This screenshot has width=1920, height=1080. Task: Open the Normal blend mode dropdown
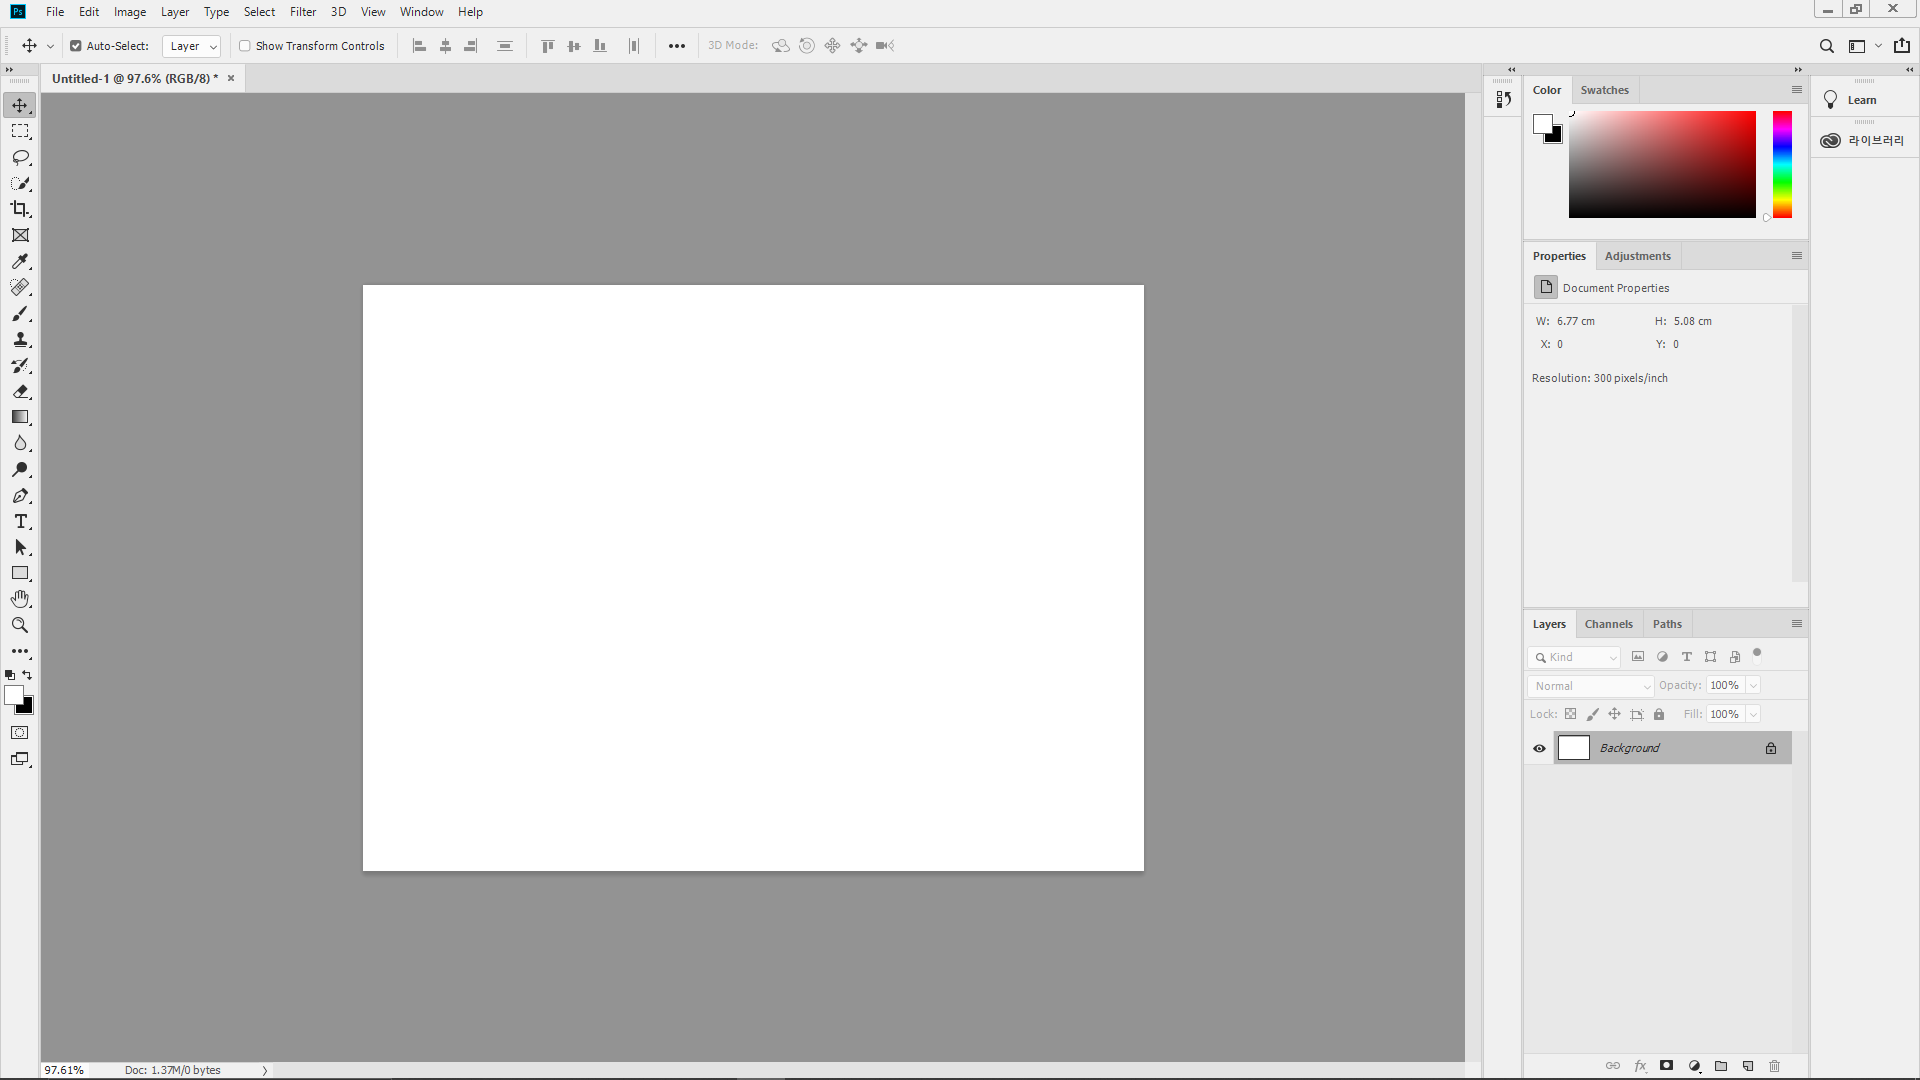(x=1590, y=686)
